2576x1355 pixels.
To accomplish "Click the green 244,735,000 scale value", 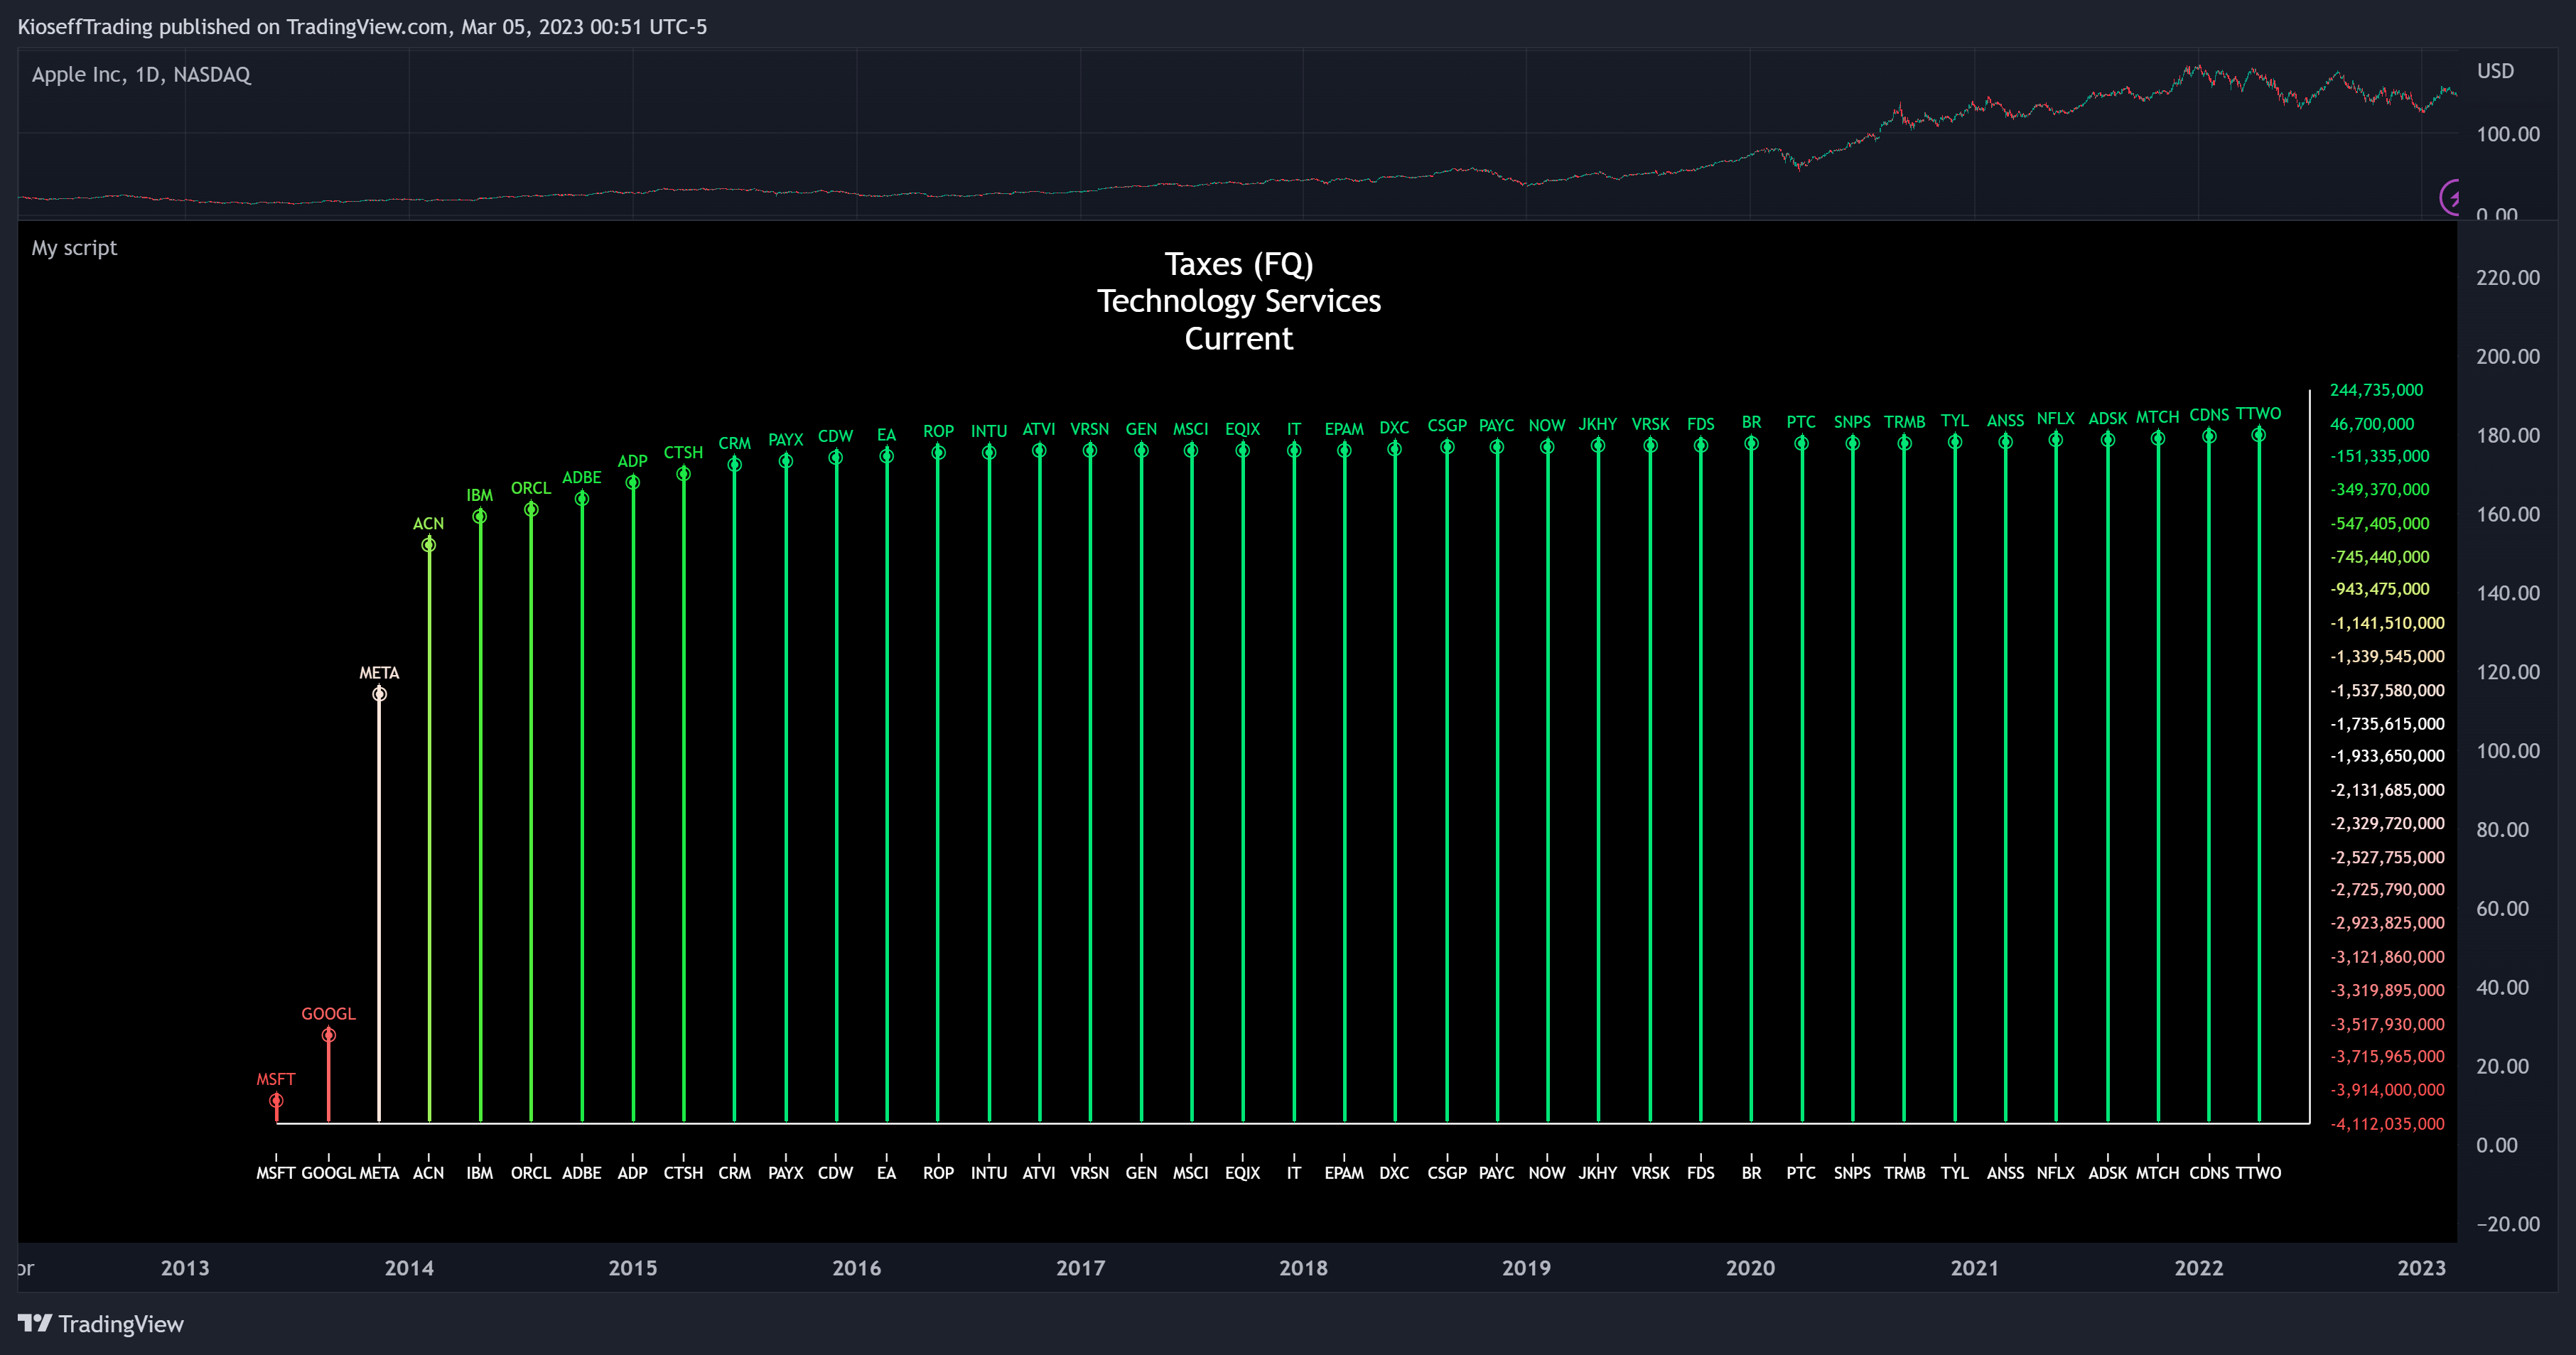I will coord(2376,390).
